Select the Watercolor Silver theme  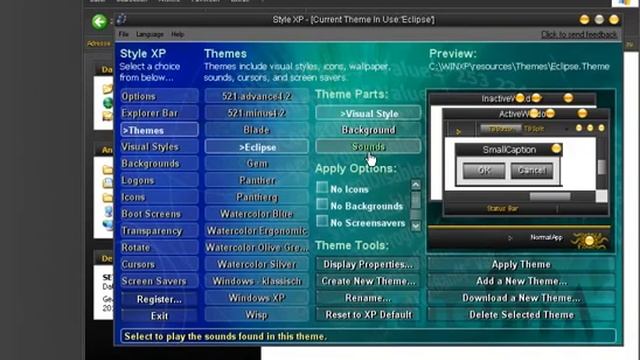pyautogui.click(x=256, y=264)
